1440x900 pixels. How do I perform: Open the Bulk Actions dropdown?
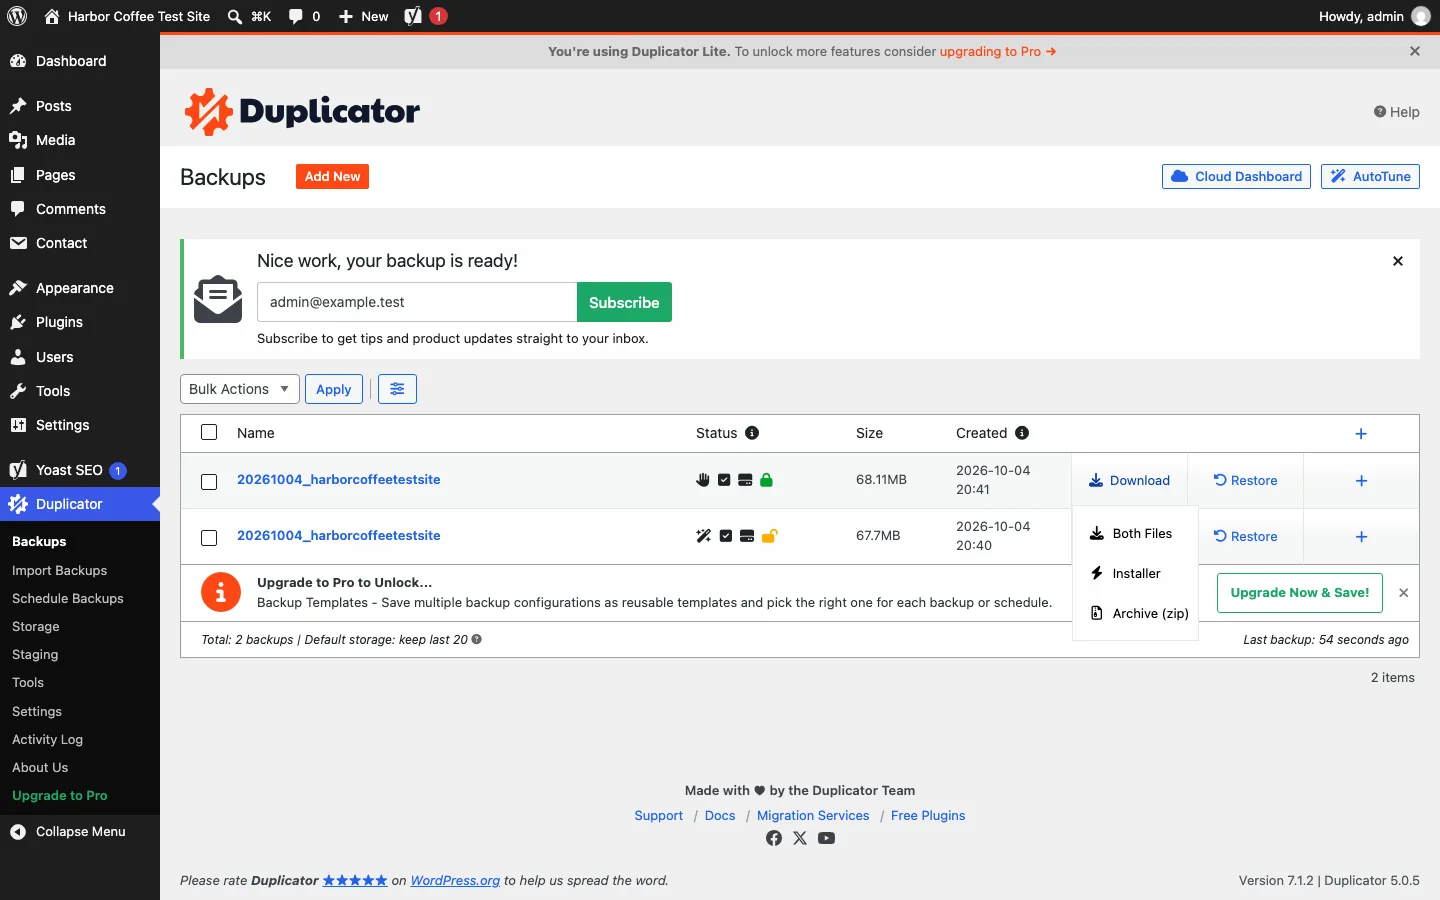[240, 389]
